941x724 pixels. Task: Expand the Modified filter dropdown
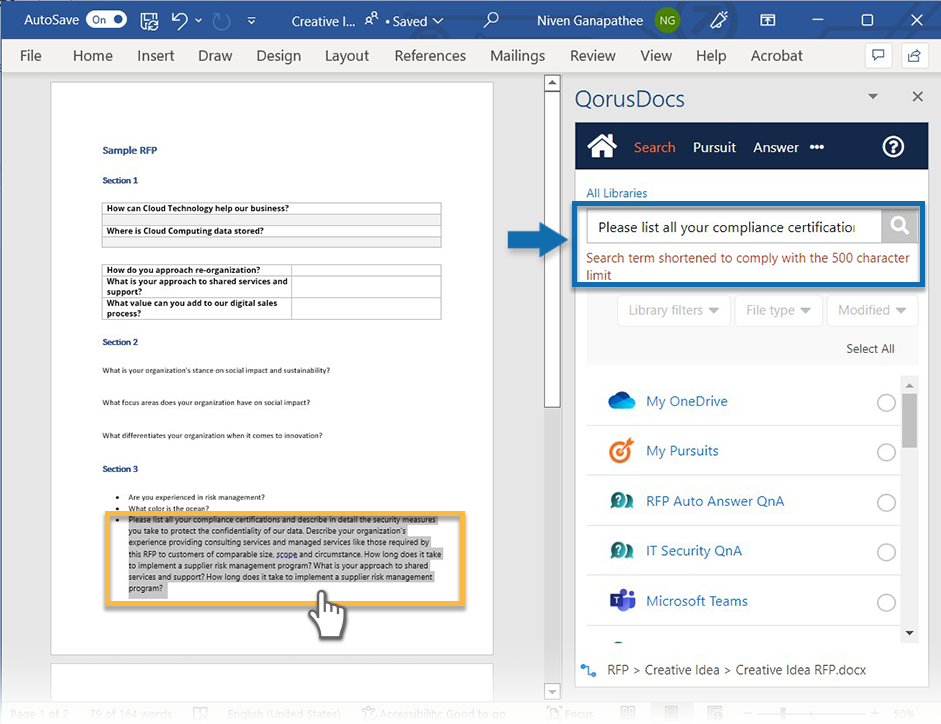point(871,310)
